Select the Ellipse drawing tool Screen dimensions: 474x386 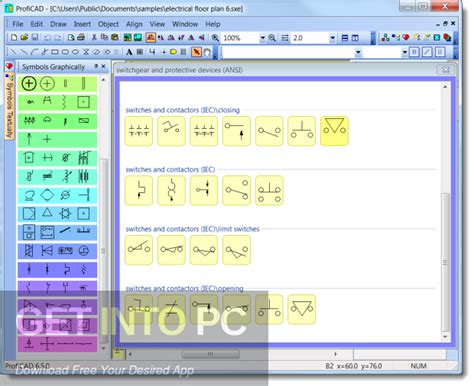click(75, 52)
